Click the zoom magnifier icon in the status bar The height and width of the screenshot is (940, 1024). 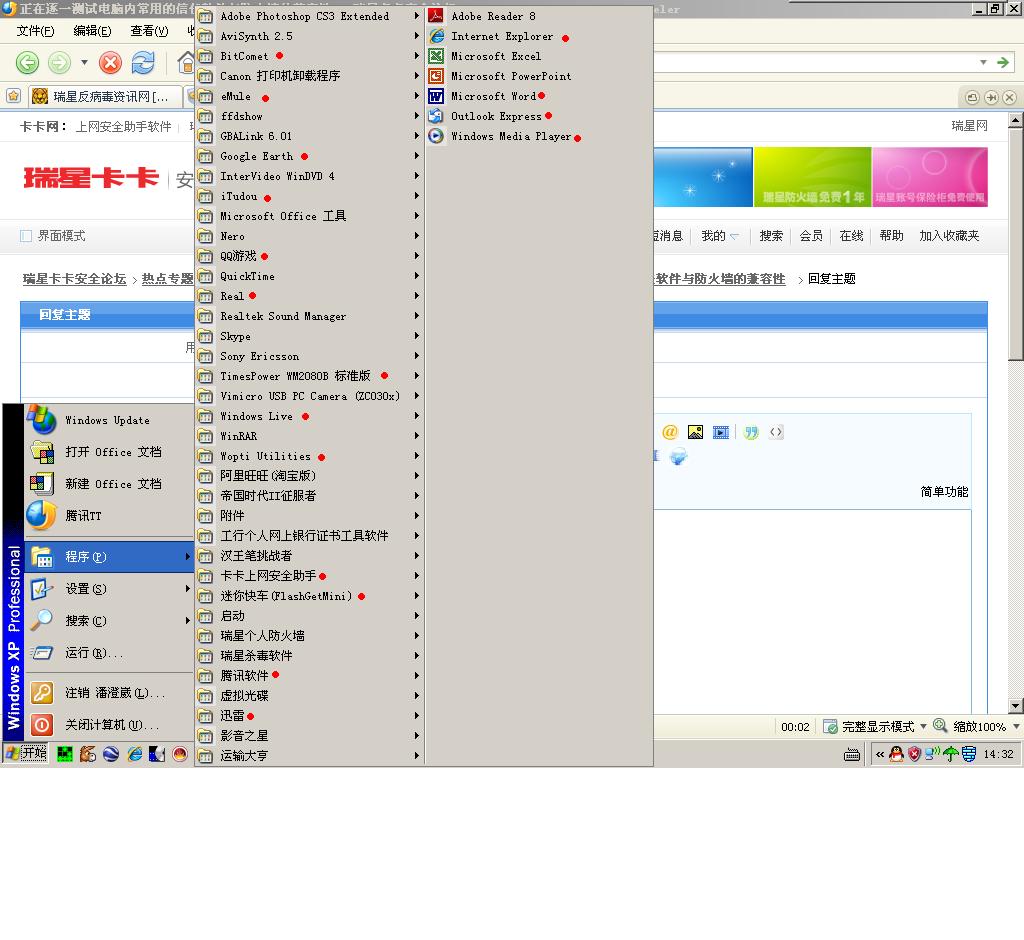940,726
